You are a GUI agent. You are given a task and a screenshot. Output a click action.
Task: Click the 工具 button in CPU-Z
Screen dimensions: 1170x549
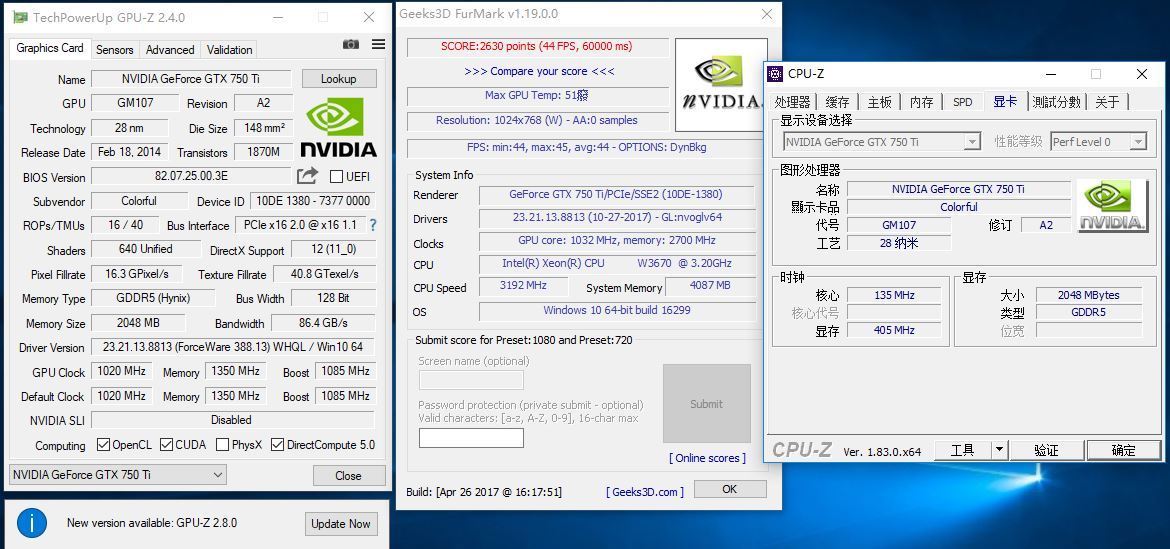coord(963,450)
